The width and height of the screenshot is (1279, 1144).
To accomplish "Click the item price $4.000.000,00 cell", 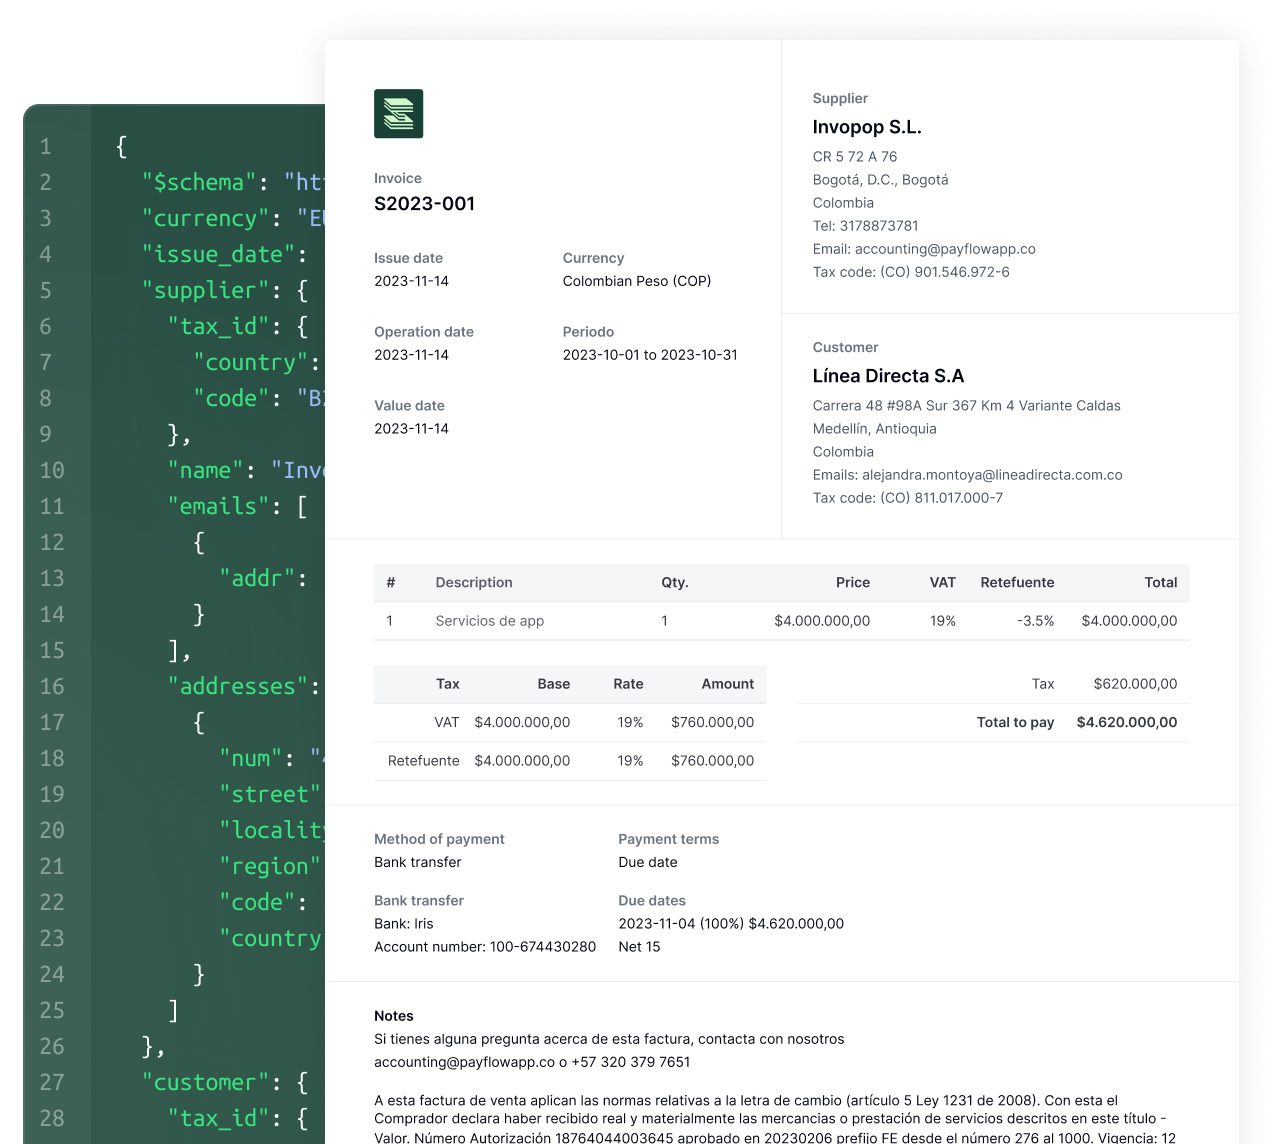I will [x=822, y=621].
